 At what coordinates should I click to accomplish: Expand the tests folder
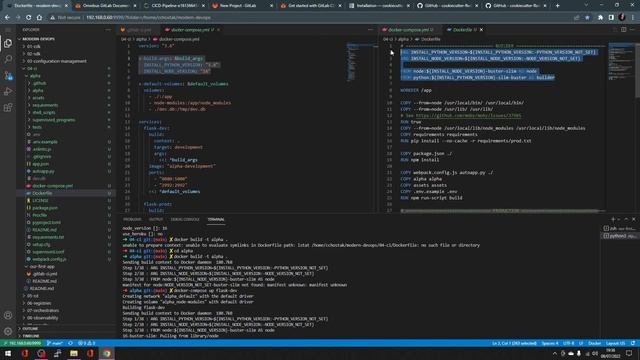tap(37, 127)
